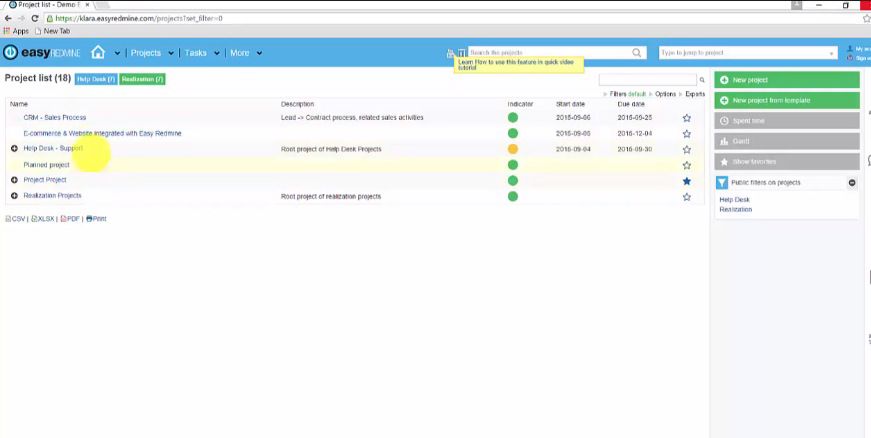This screenshot has height=438, width=871.
Task: Favorite the E-commerce & Website project star
Action: coord(687,134)
